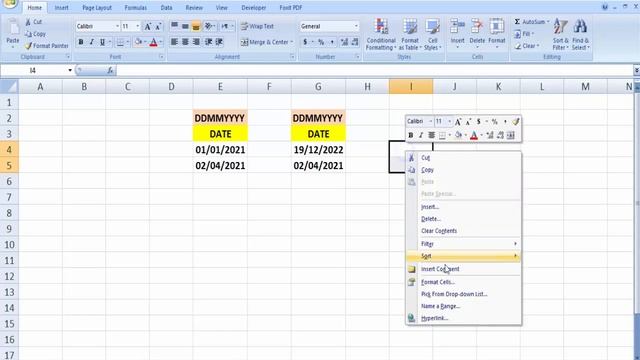This screenshot has height=360, width=640.
Task: Open Cell Styles gallery
Action: (432, 35)
